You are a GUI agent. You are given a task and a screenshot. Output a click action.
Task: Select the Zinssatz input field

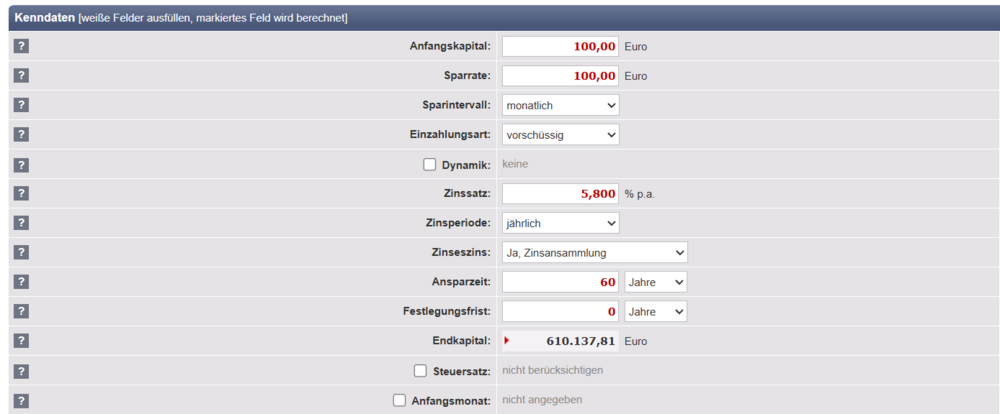pyautogui.click(x=560, y=194)
